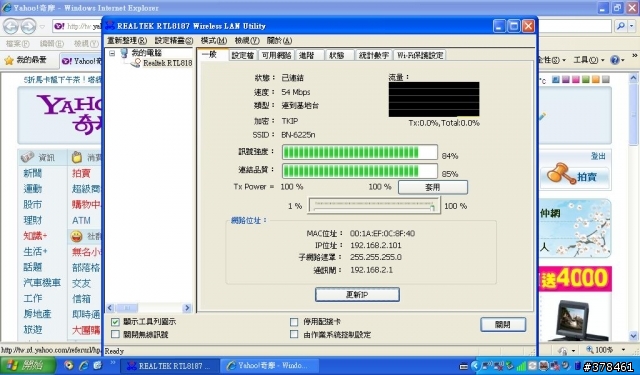This screenshot has height=375, width=640.
Task: Open the 編輯(E) menu in Internet Explorer
Action: 51,43
